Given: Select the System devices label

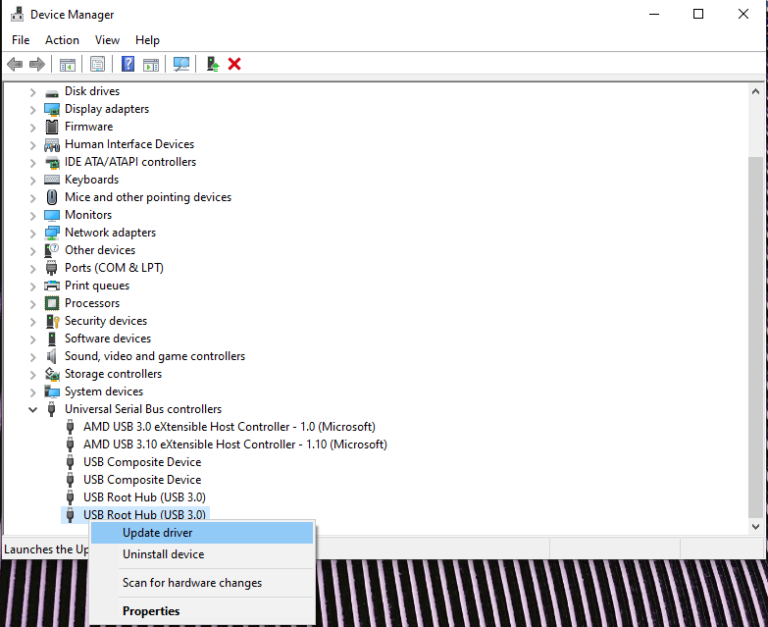Looking at the screenshot, I should pyautogui.click(x=104, y=391).
